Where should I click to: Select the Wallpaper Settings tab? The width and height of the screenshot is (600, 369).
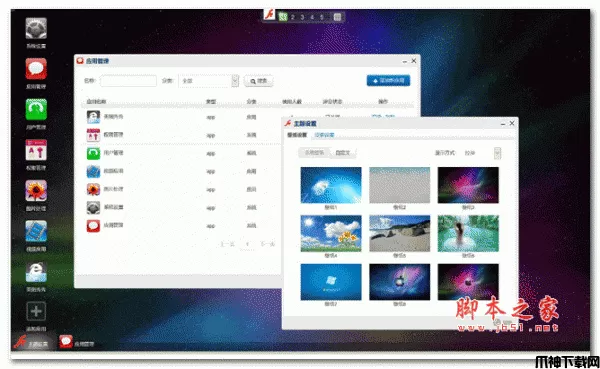click(297, 135)
